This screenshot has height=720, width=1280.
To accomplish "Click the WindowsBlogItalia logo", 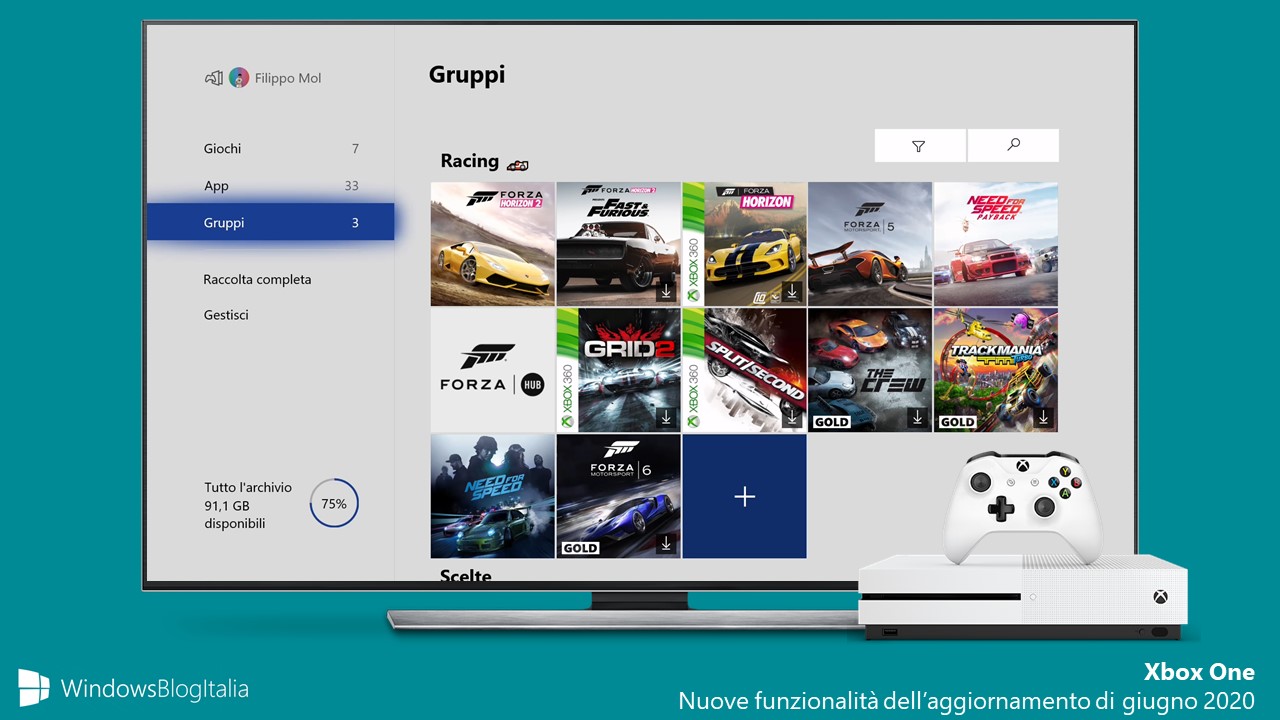I will [133, 688].
